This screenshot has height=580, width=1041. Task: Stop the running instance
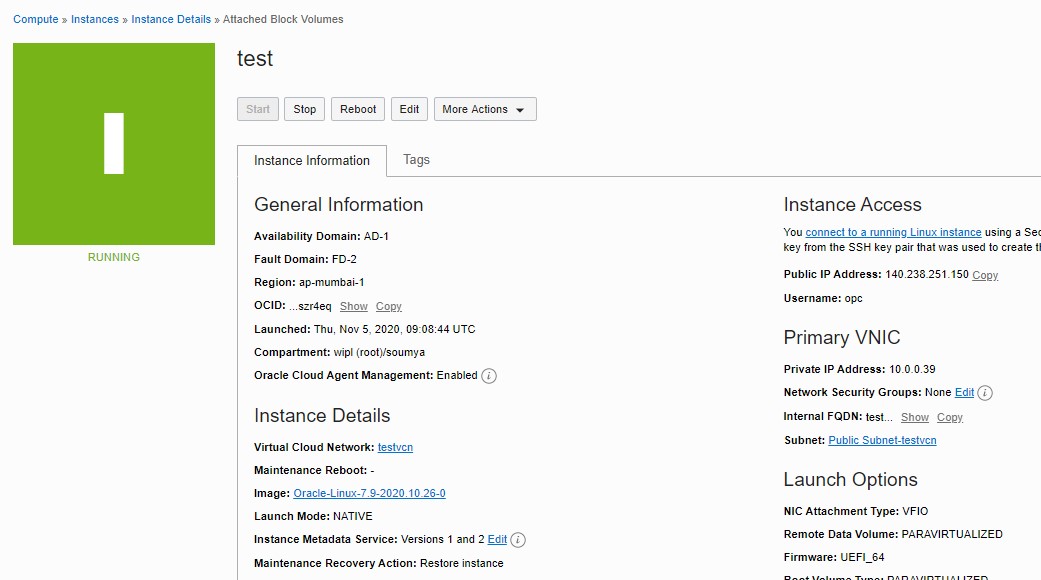point(304,109)
